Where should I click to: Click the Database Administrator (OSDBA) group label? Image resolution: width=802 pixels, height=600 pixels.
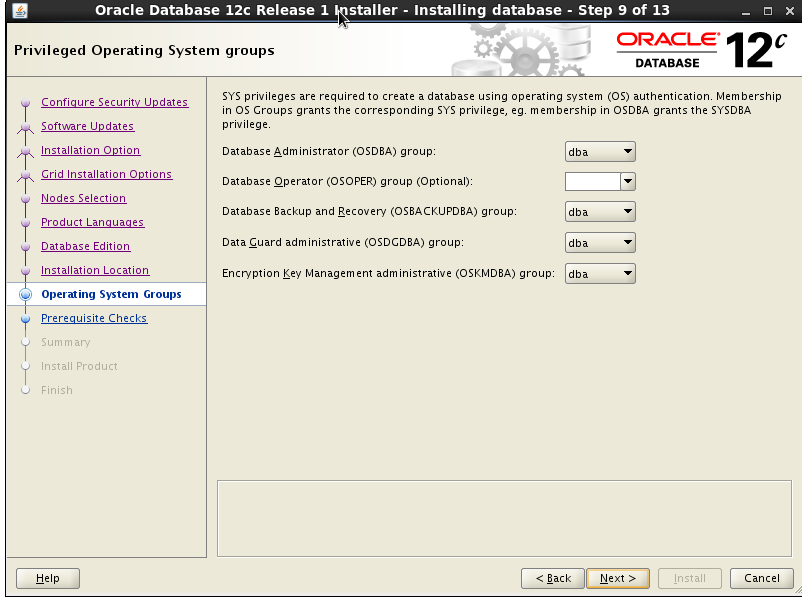(x=329, y=151)
